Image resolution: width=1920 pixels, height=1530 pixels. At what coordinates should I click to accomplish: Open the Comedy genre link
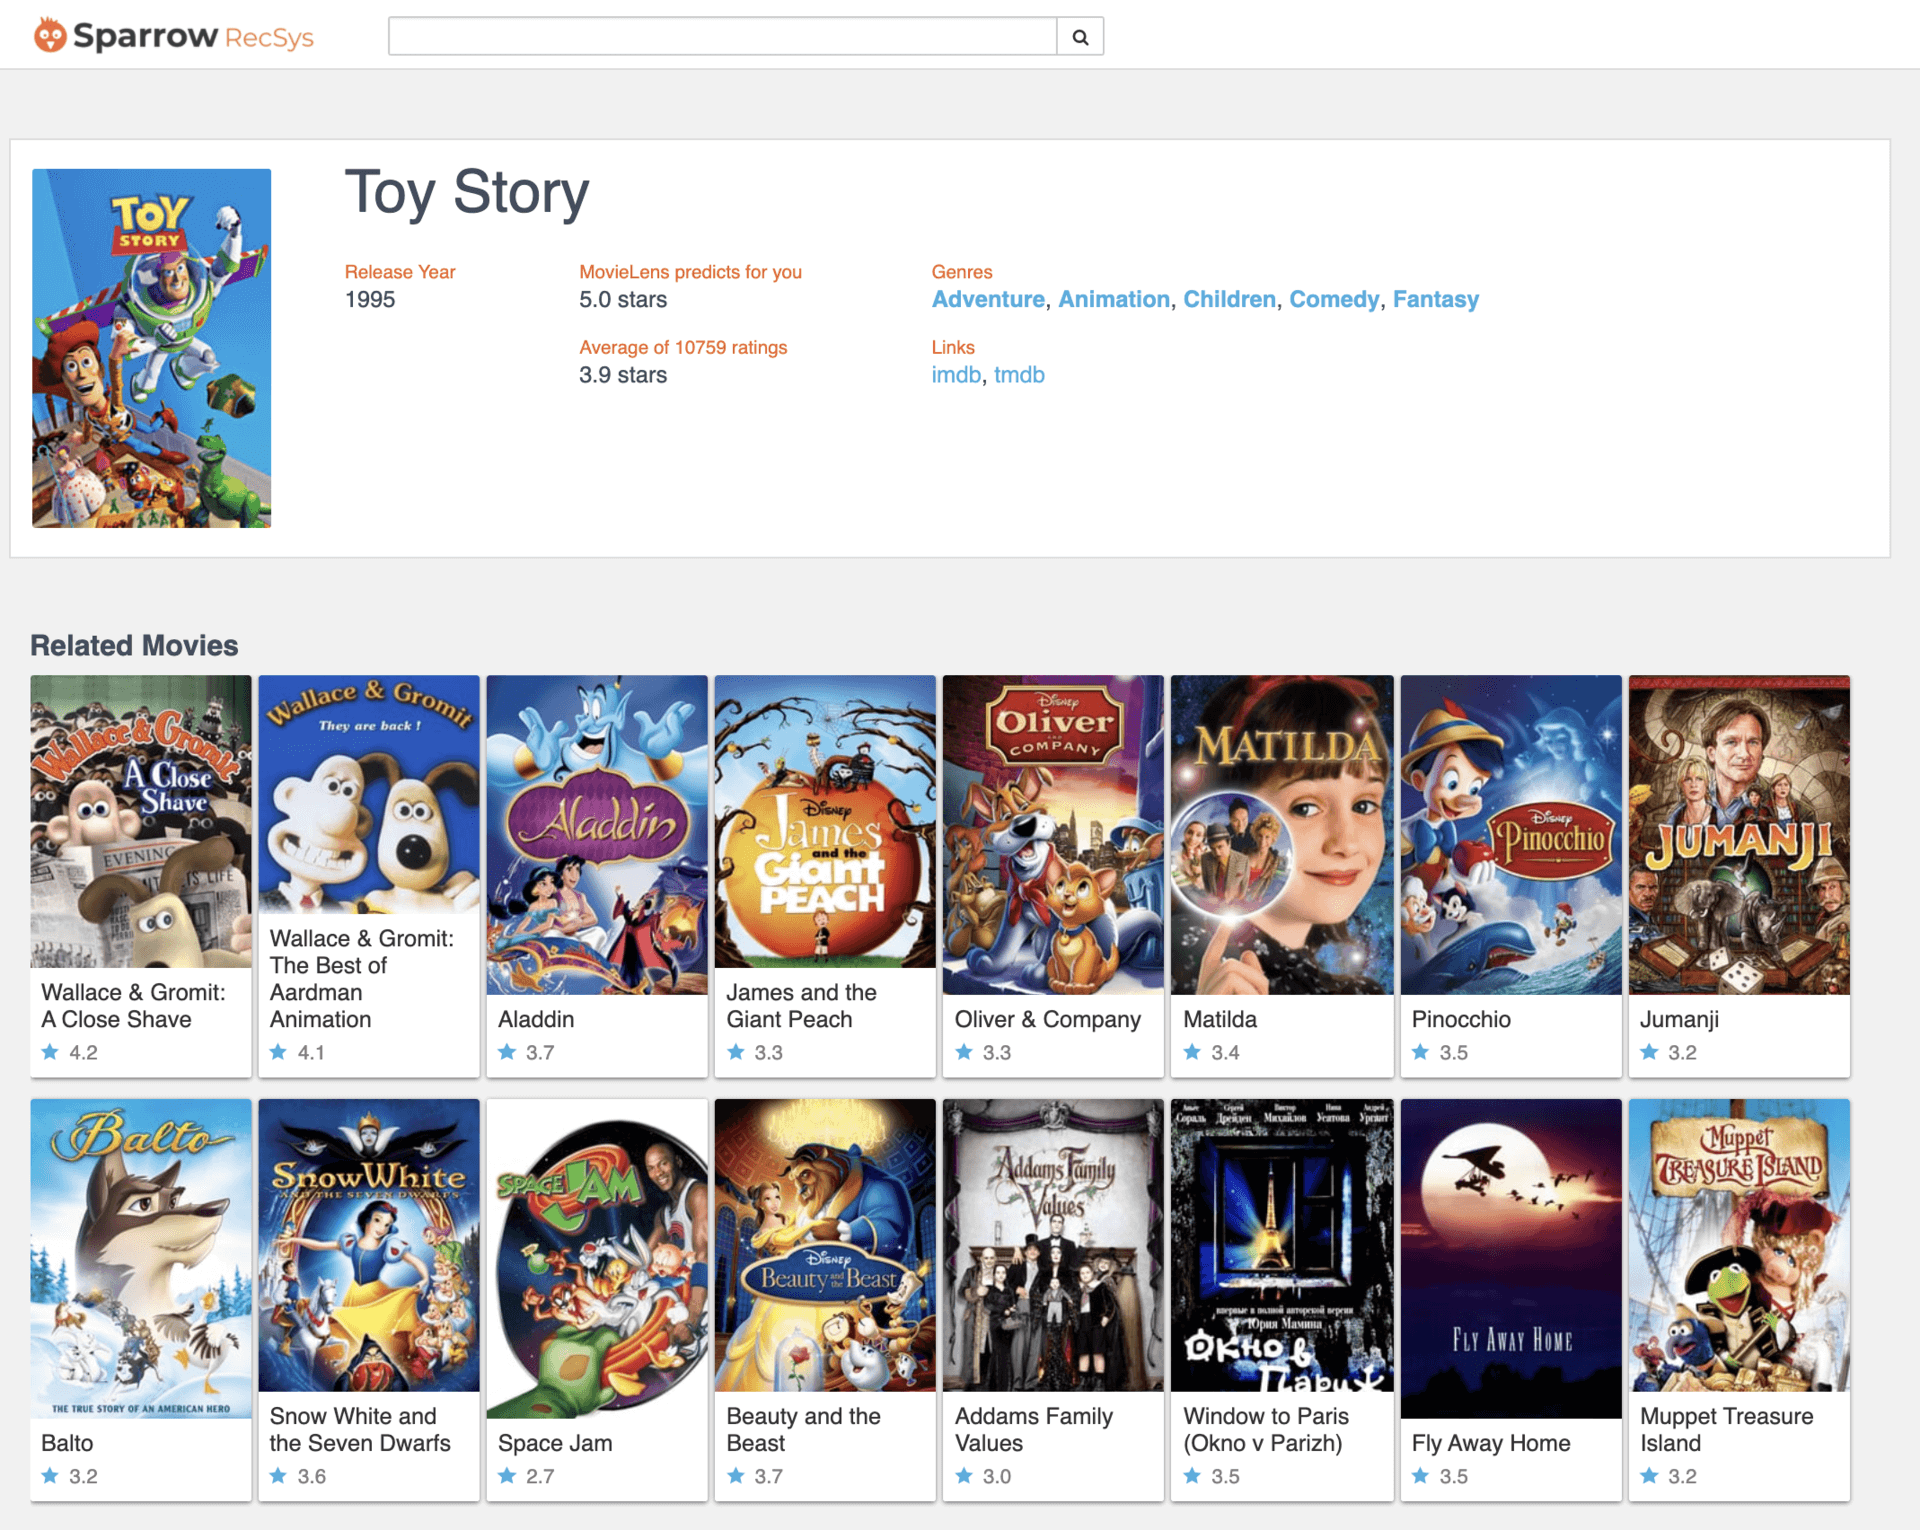pos(1333,299)
